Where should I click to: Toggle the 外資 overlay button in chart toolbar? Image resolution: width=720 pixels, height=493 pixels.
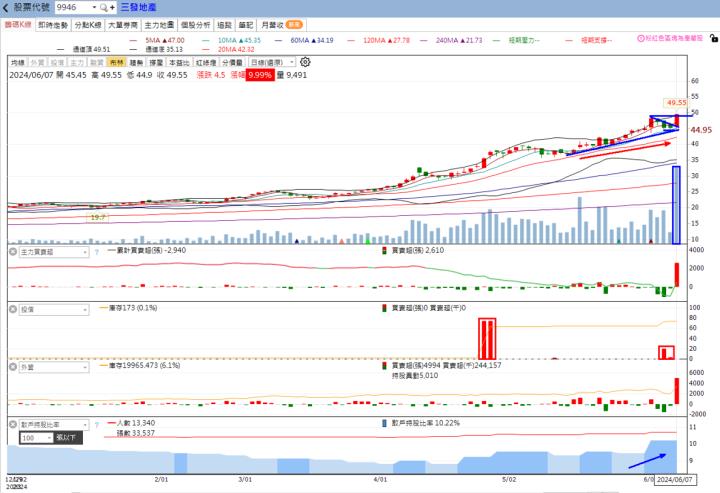(x=37, y=62)
